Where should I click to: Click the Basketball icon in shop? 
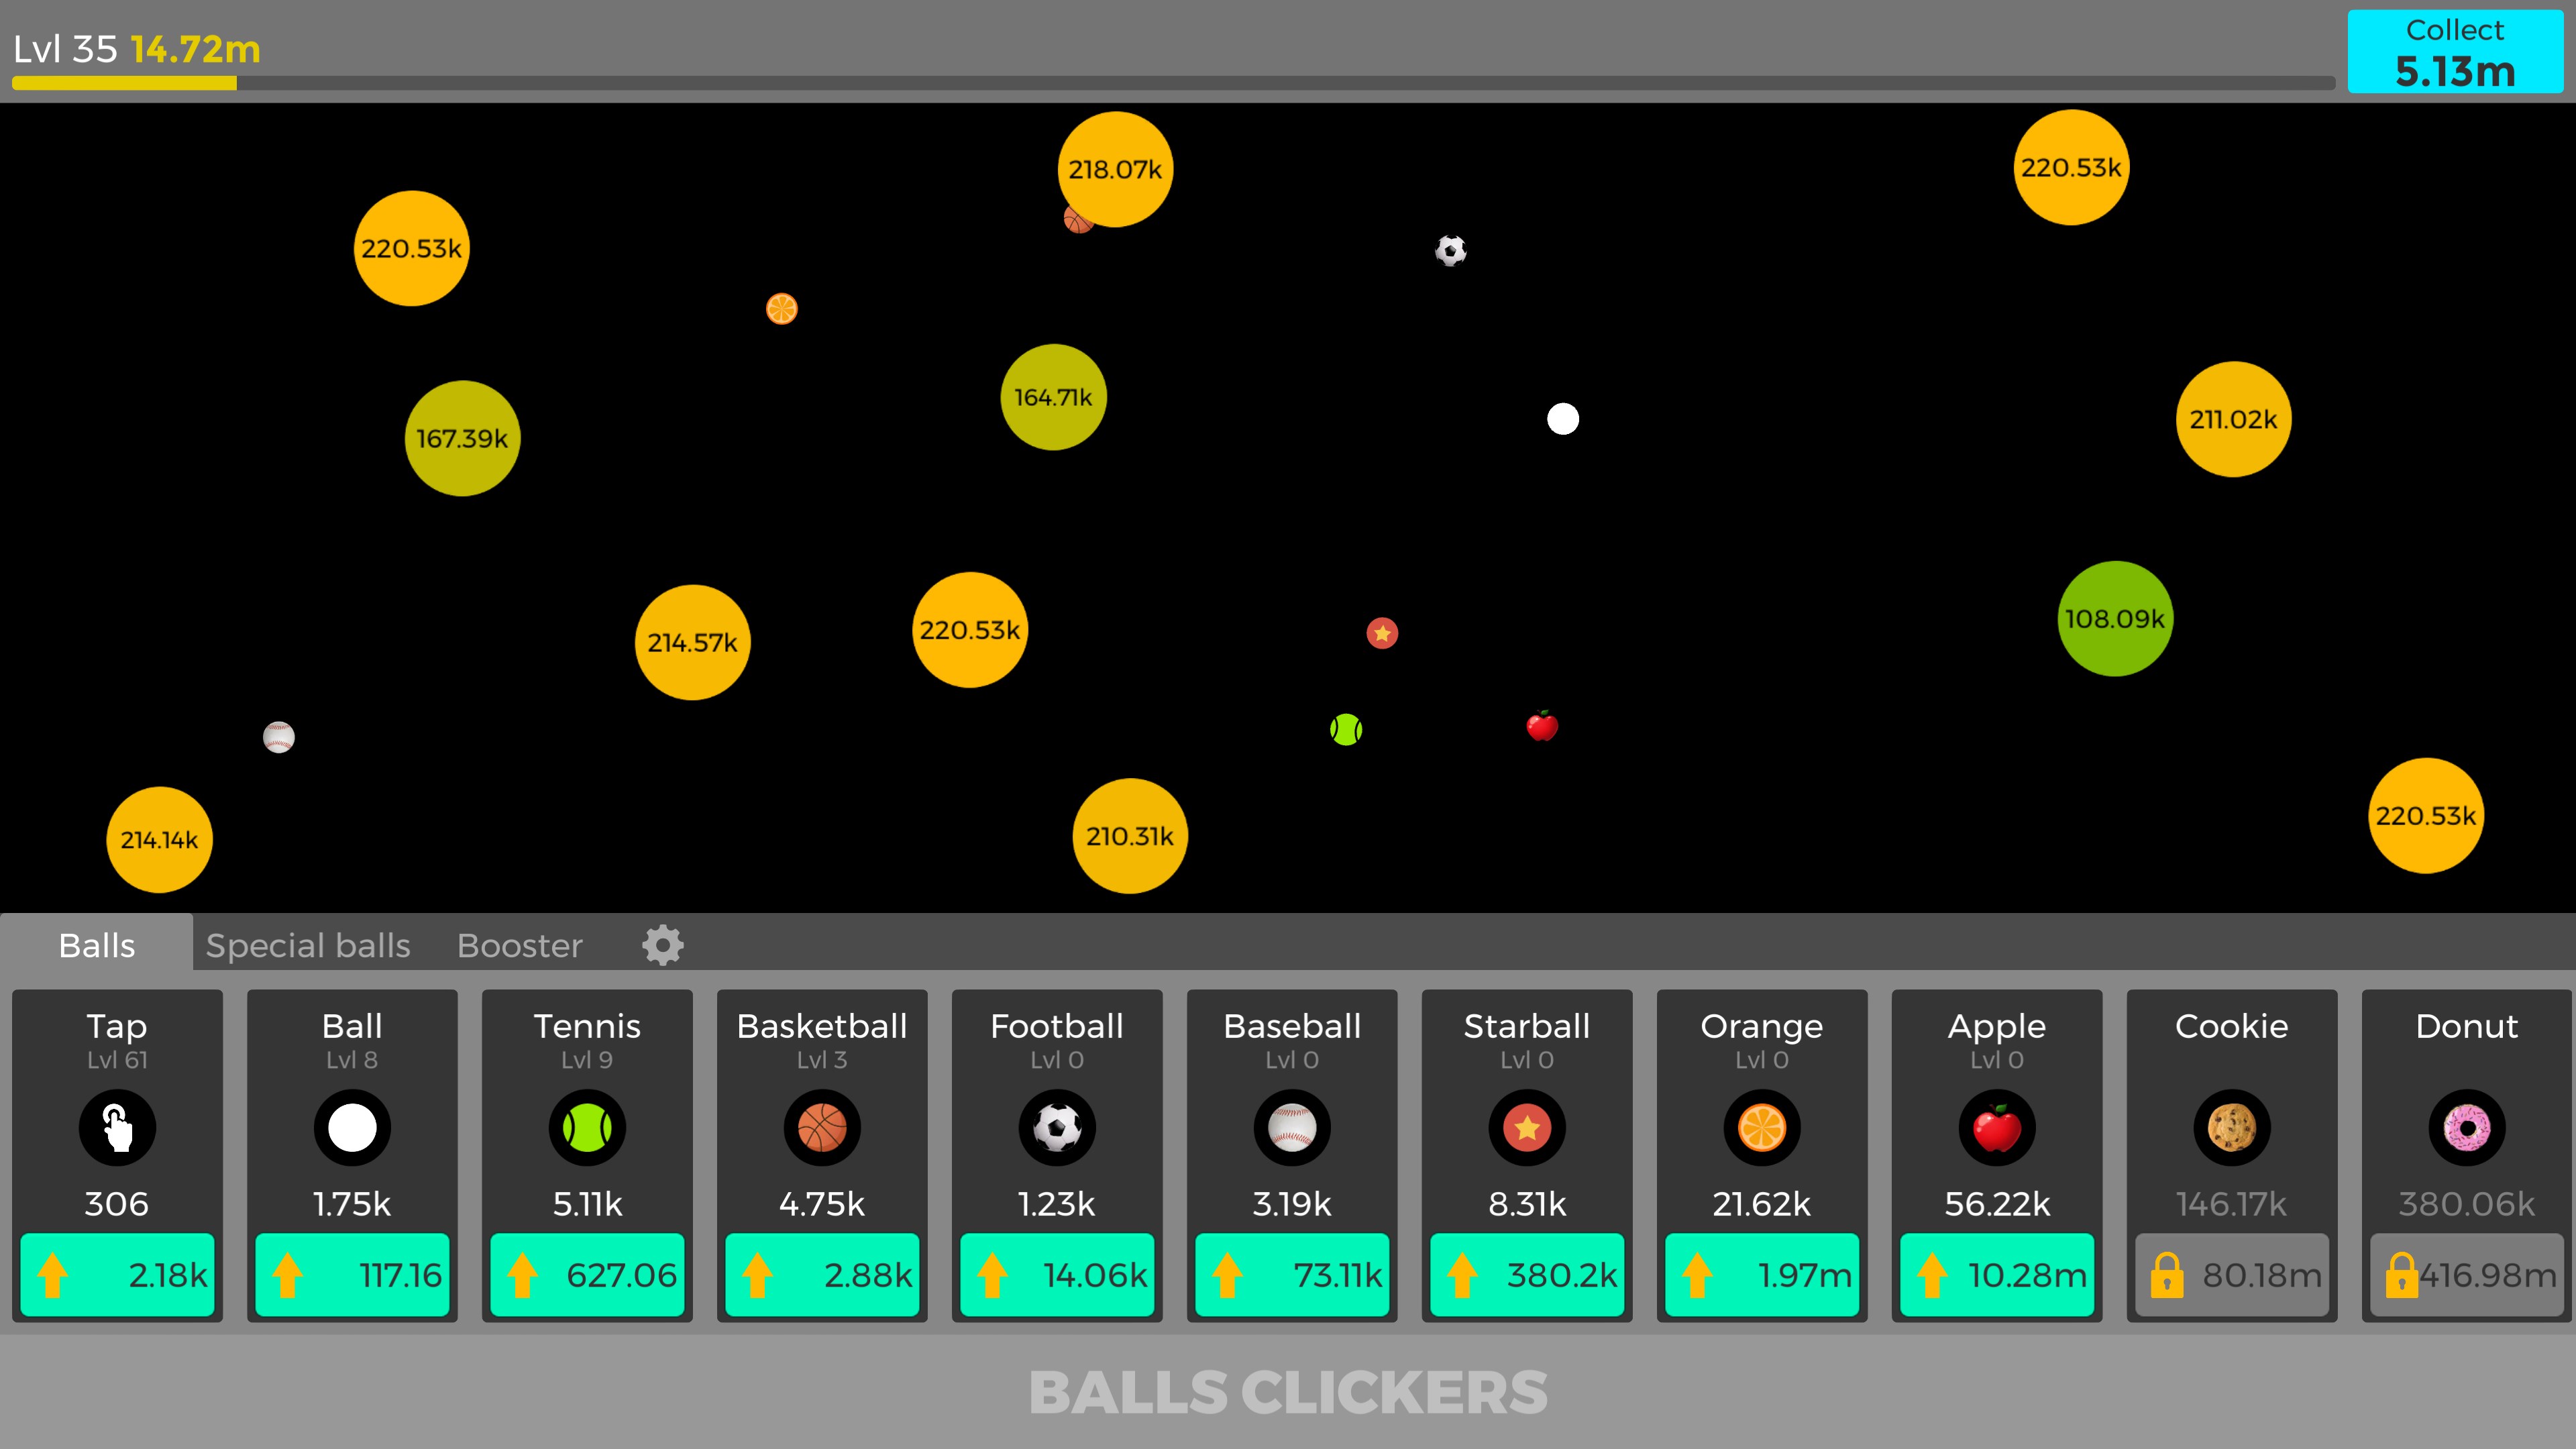click(822, 1128)
